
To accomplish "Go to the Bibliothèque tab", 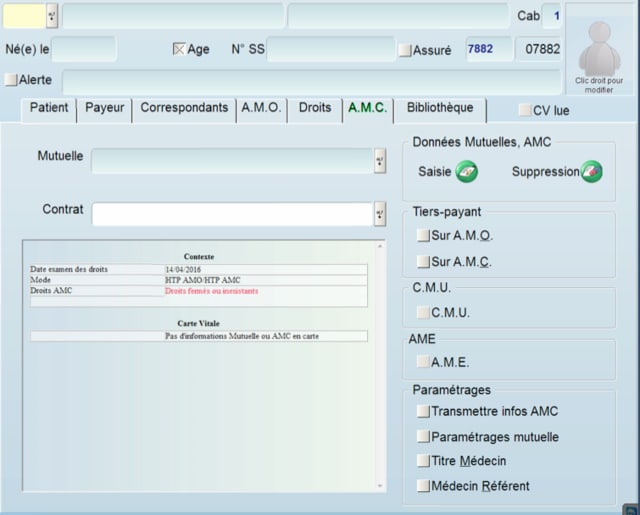I will click(440, 108).
